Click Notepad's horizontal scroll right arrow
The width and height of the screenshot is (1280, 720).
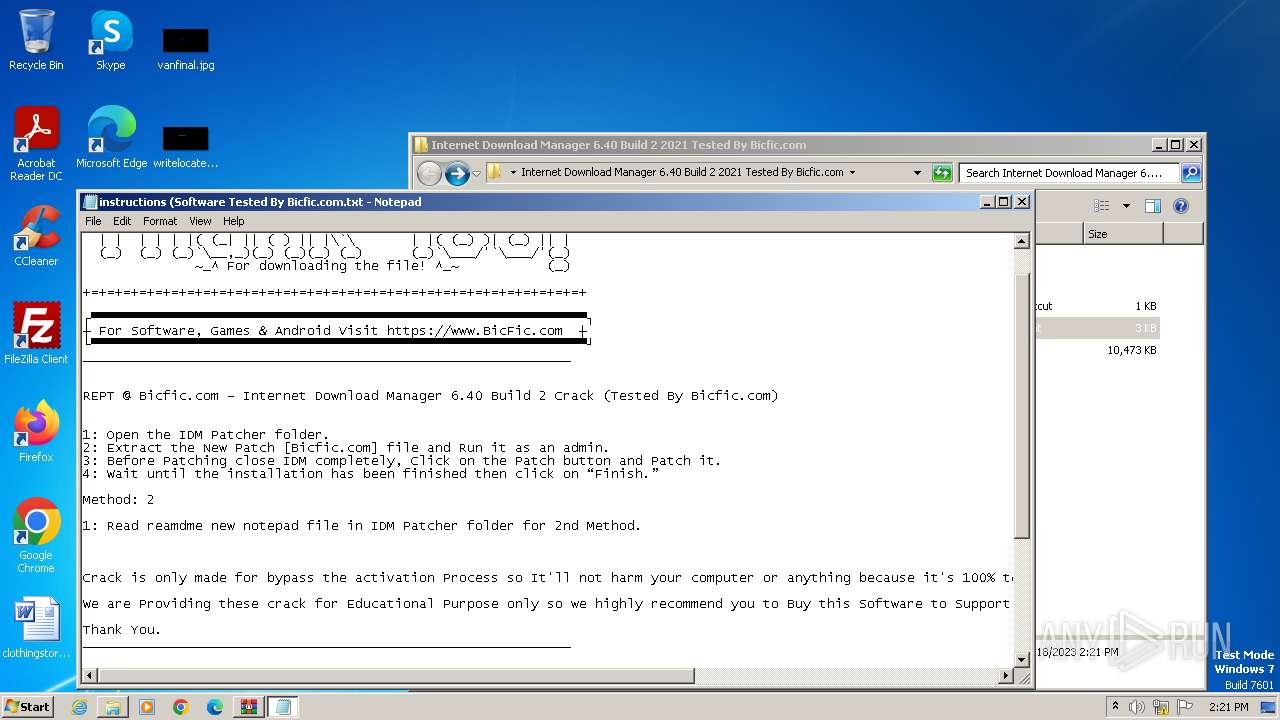point(1006,676)
